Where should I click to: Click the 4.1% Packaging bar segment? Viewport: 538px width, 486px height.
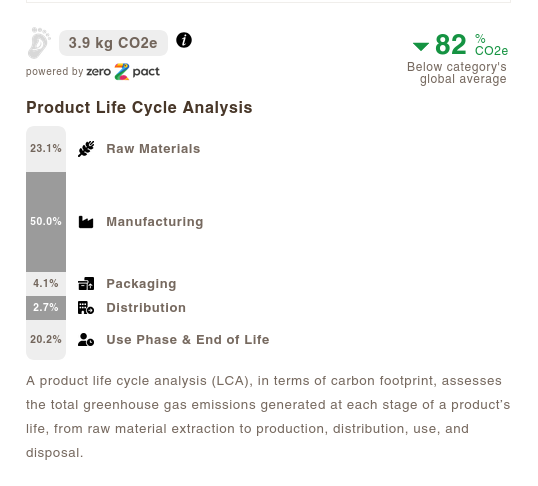tap(46, 284)
